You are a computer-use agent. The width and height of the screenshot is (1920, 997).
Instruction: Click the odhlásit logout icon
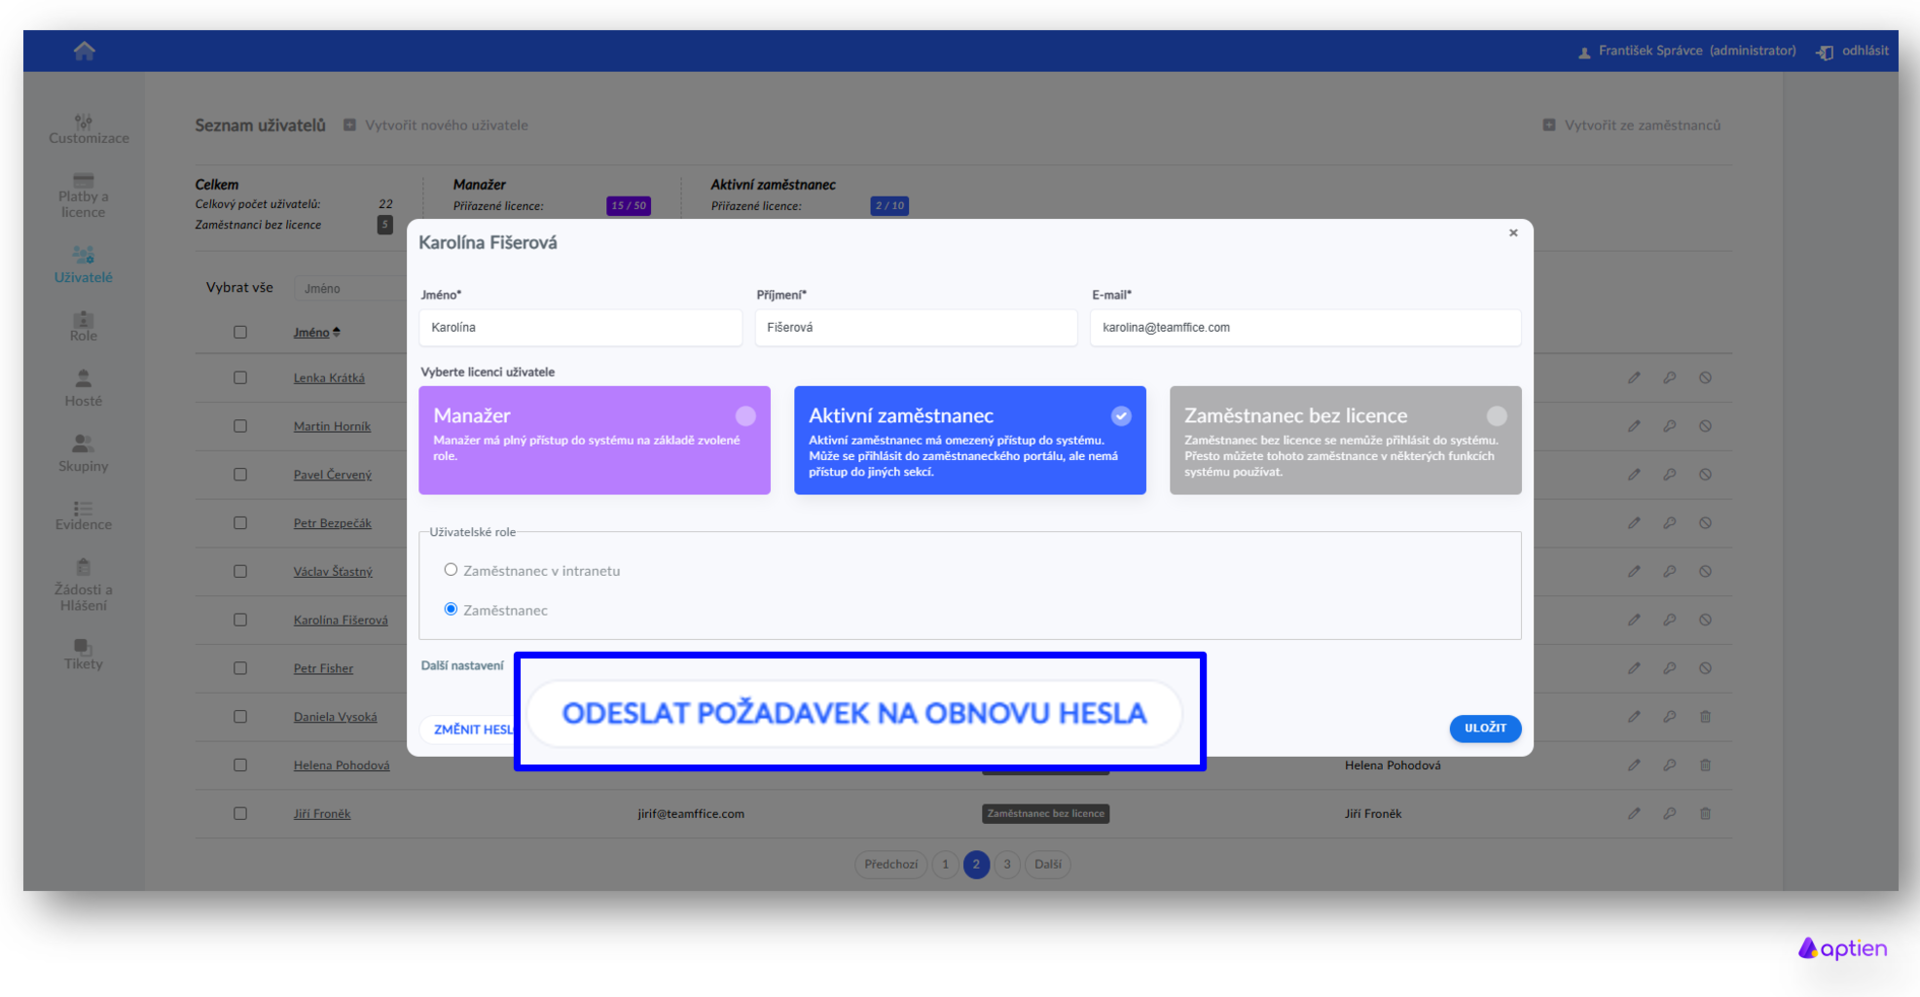1824,52
